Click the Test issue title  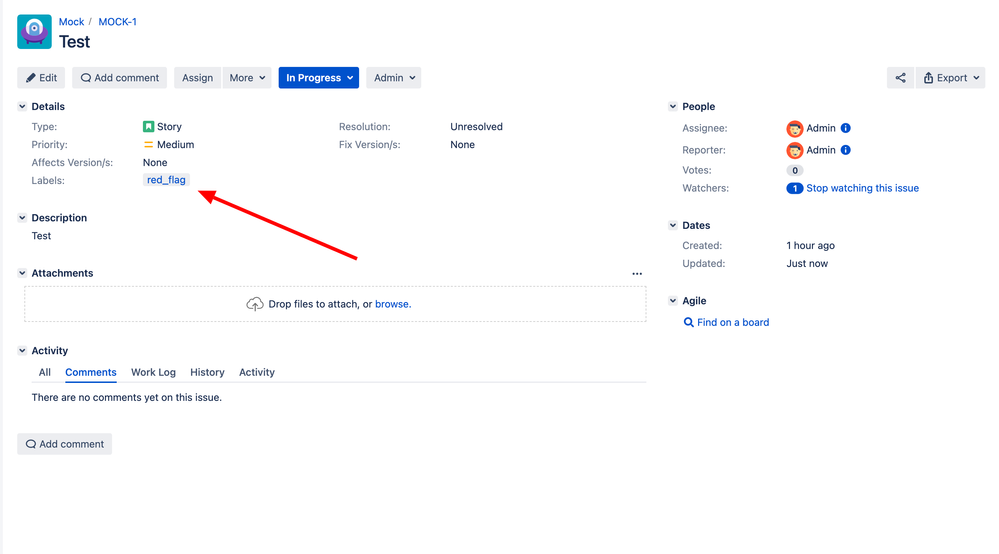[75, 42]
